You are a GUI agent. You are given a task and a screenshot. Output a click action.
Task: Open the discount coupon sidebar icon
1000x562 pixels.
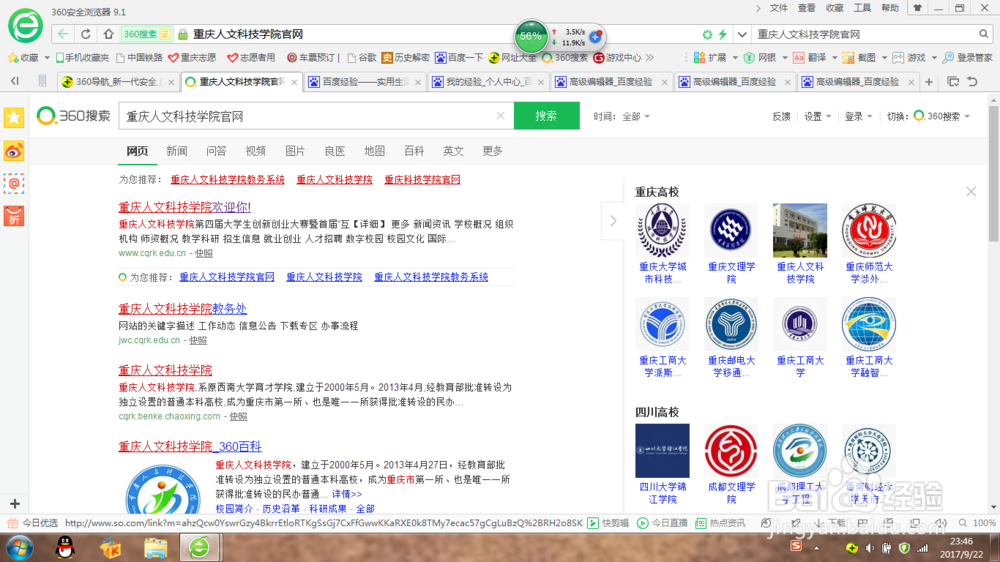pos(13,216)
